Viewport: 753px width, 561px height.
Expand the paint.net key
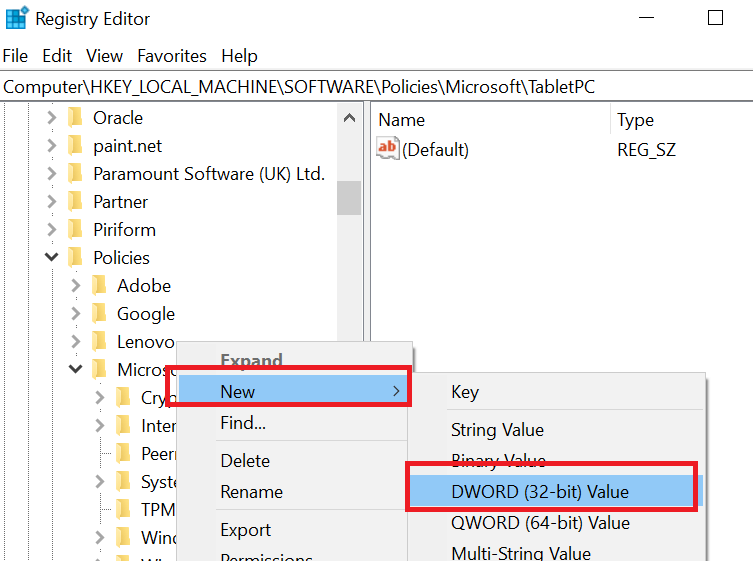pyautogui.click(x=52, y=146)
